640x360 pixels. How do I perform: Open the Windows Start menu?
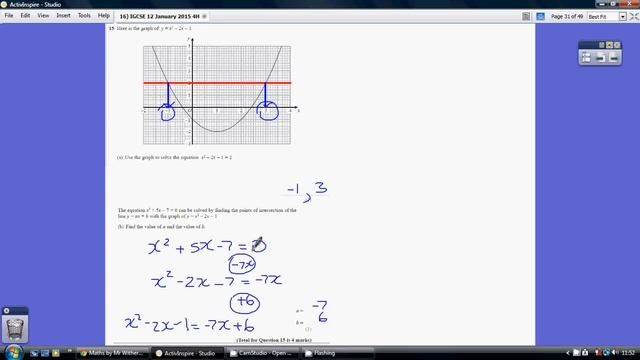click(x=13, y=352)
